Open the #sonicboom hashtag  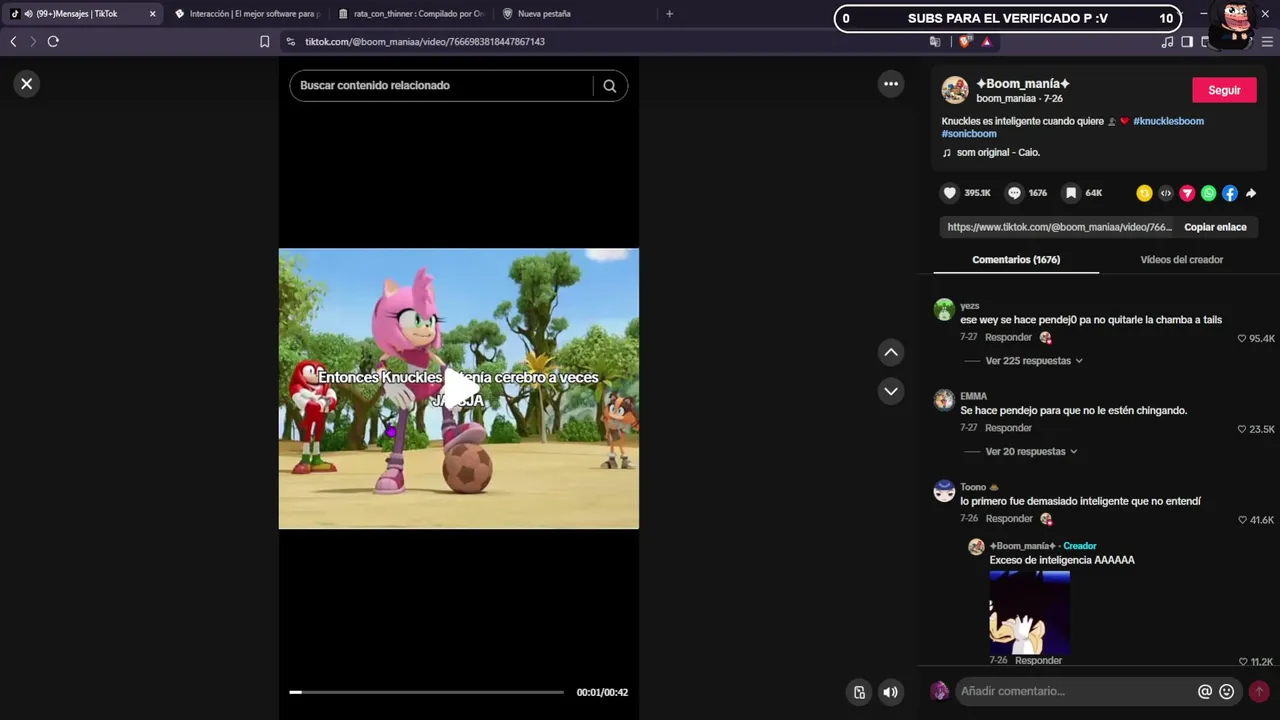click(969, 134)
